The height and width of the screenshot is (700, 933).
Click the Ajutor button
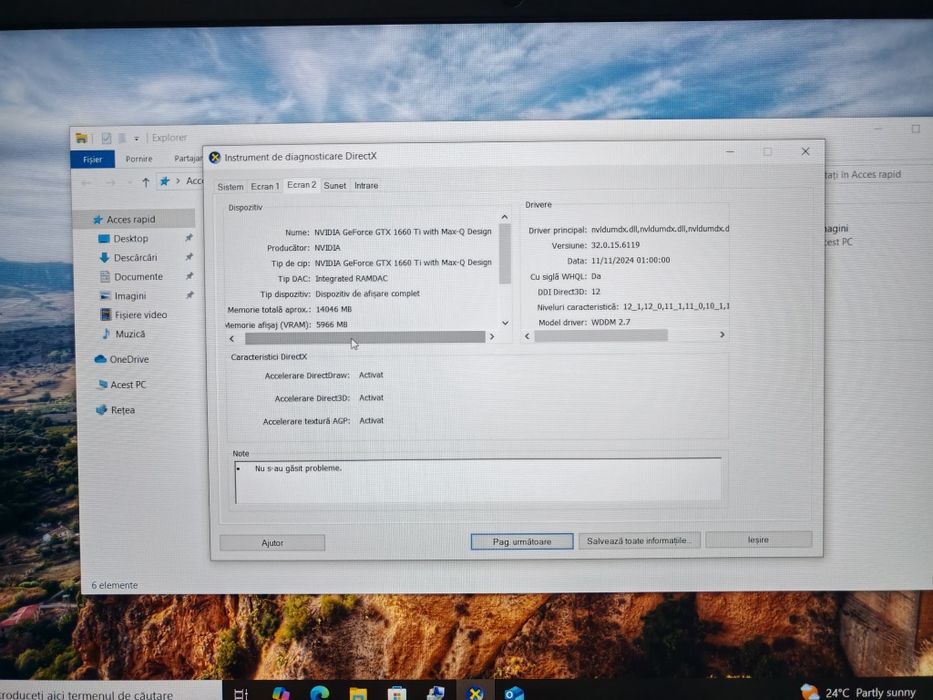[x=273, y=542]
